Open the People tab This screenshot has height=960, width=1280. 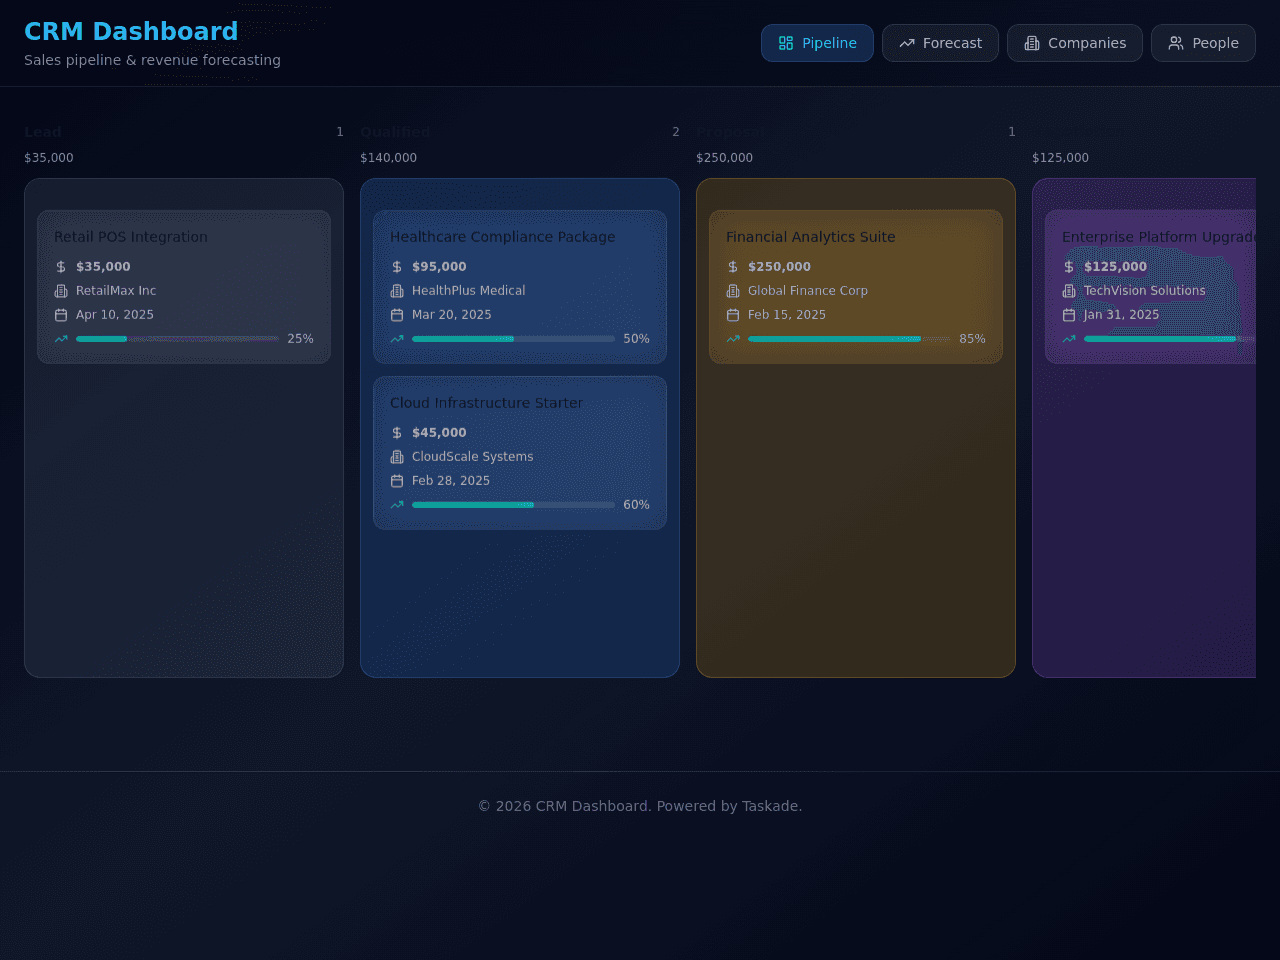1203,43
